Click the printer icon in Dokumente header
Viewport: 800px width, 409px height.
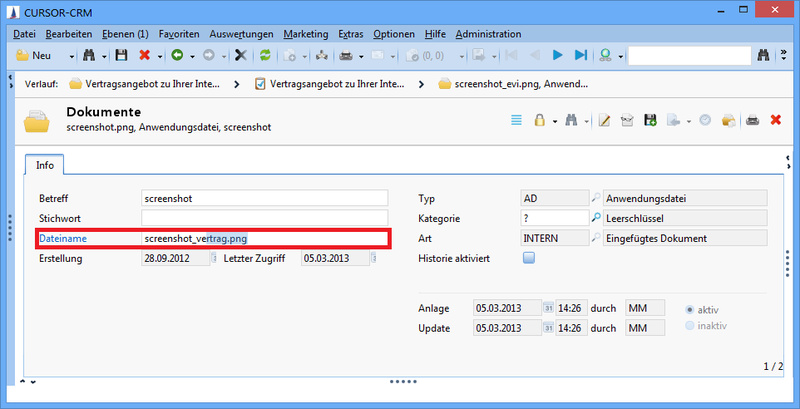pos(753,120)
